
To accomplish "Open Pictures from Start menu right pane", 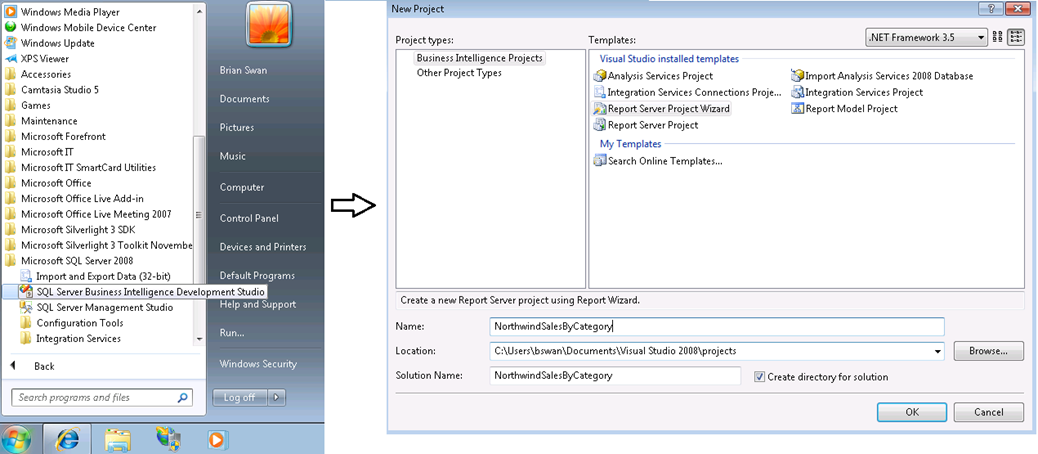I will (x=236, y=127).
